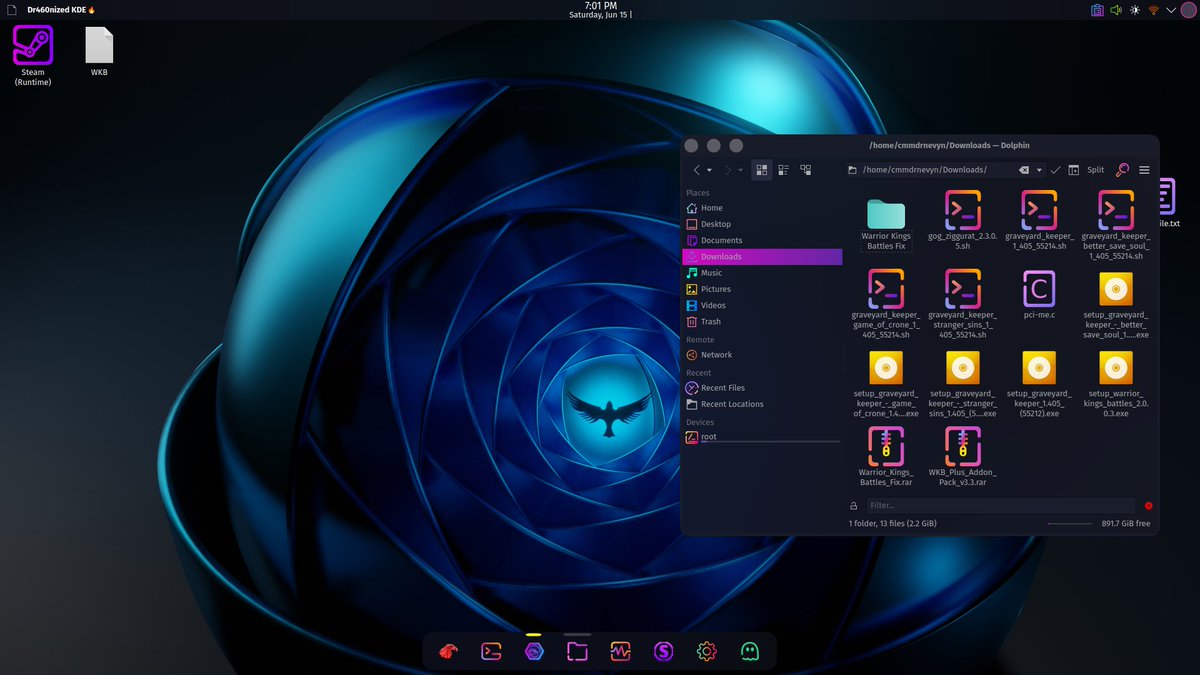Expand the hidden system tray icons
The height and width of the screenshot is (675, 1200).
pyautogui.click(x=1172, y=10)
